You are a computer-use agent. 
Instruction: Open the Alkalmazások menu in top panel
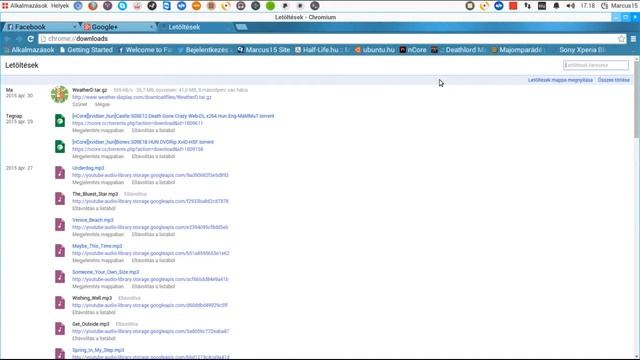(x=24, y=6)
